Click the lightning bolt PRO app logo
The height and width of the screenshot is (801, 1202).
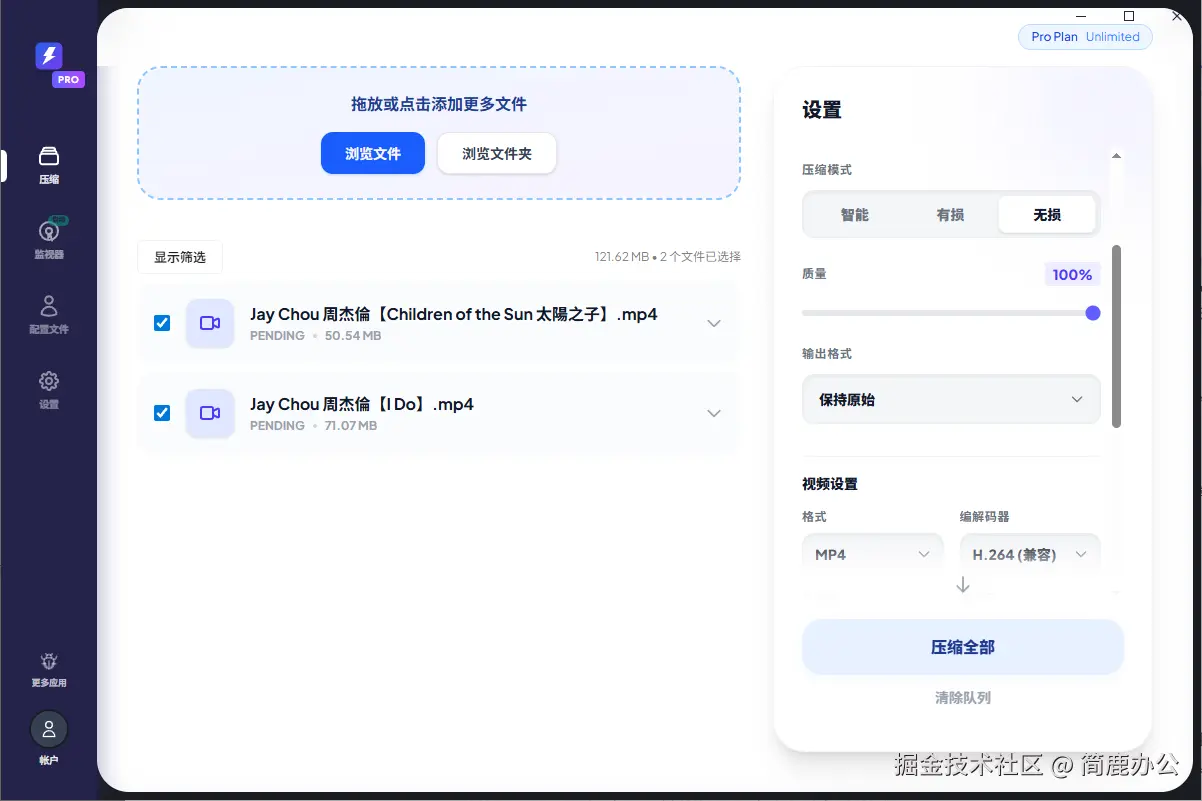50,57
